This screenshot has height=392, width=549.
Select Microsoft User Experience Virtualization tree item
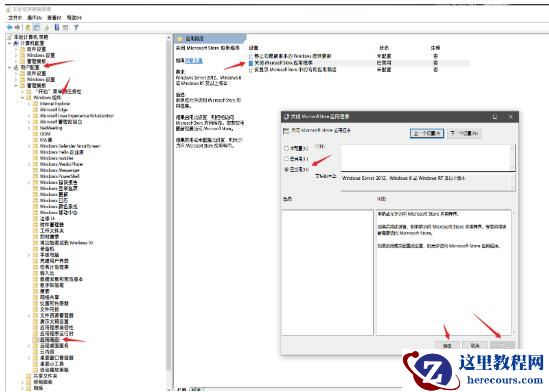pyautogui.click(x=77, y=116)
